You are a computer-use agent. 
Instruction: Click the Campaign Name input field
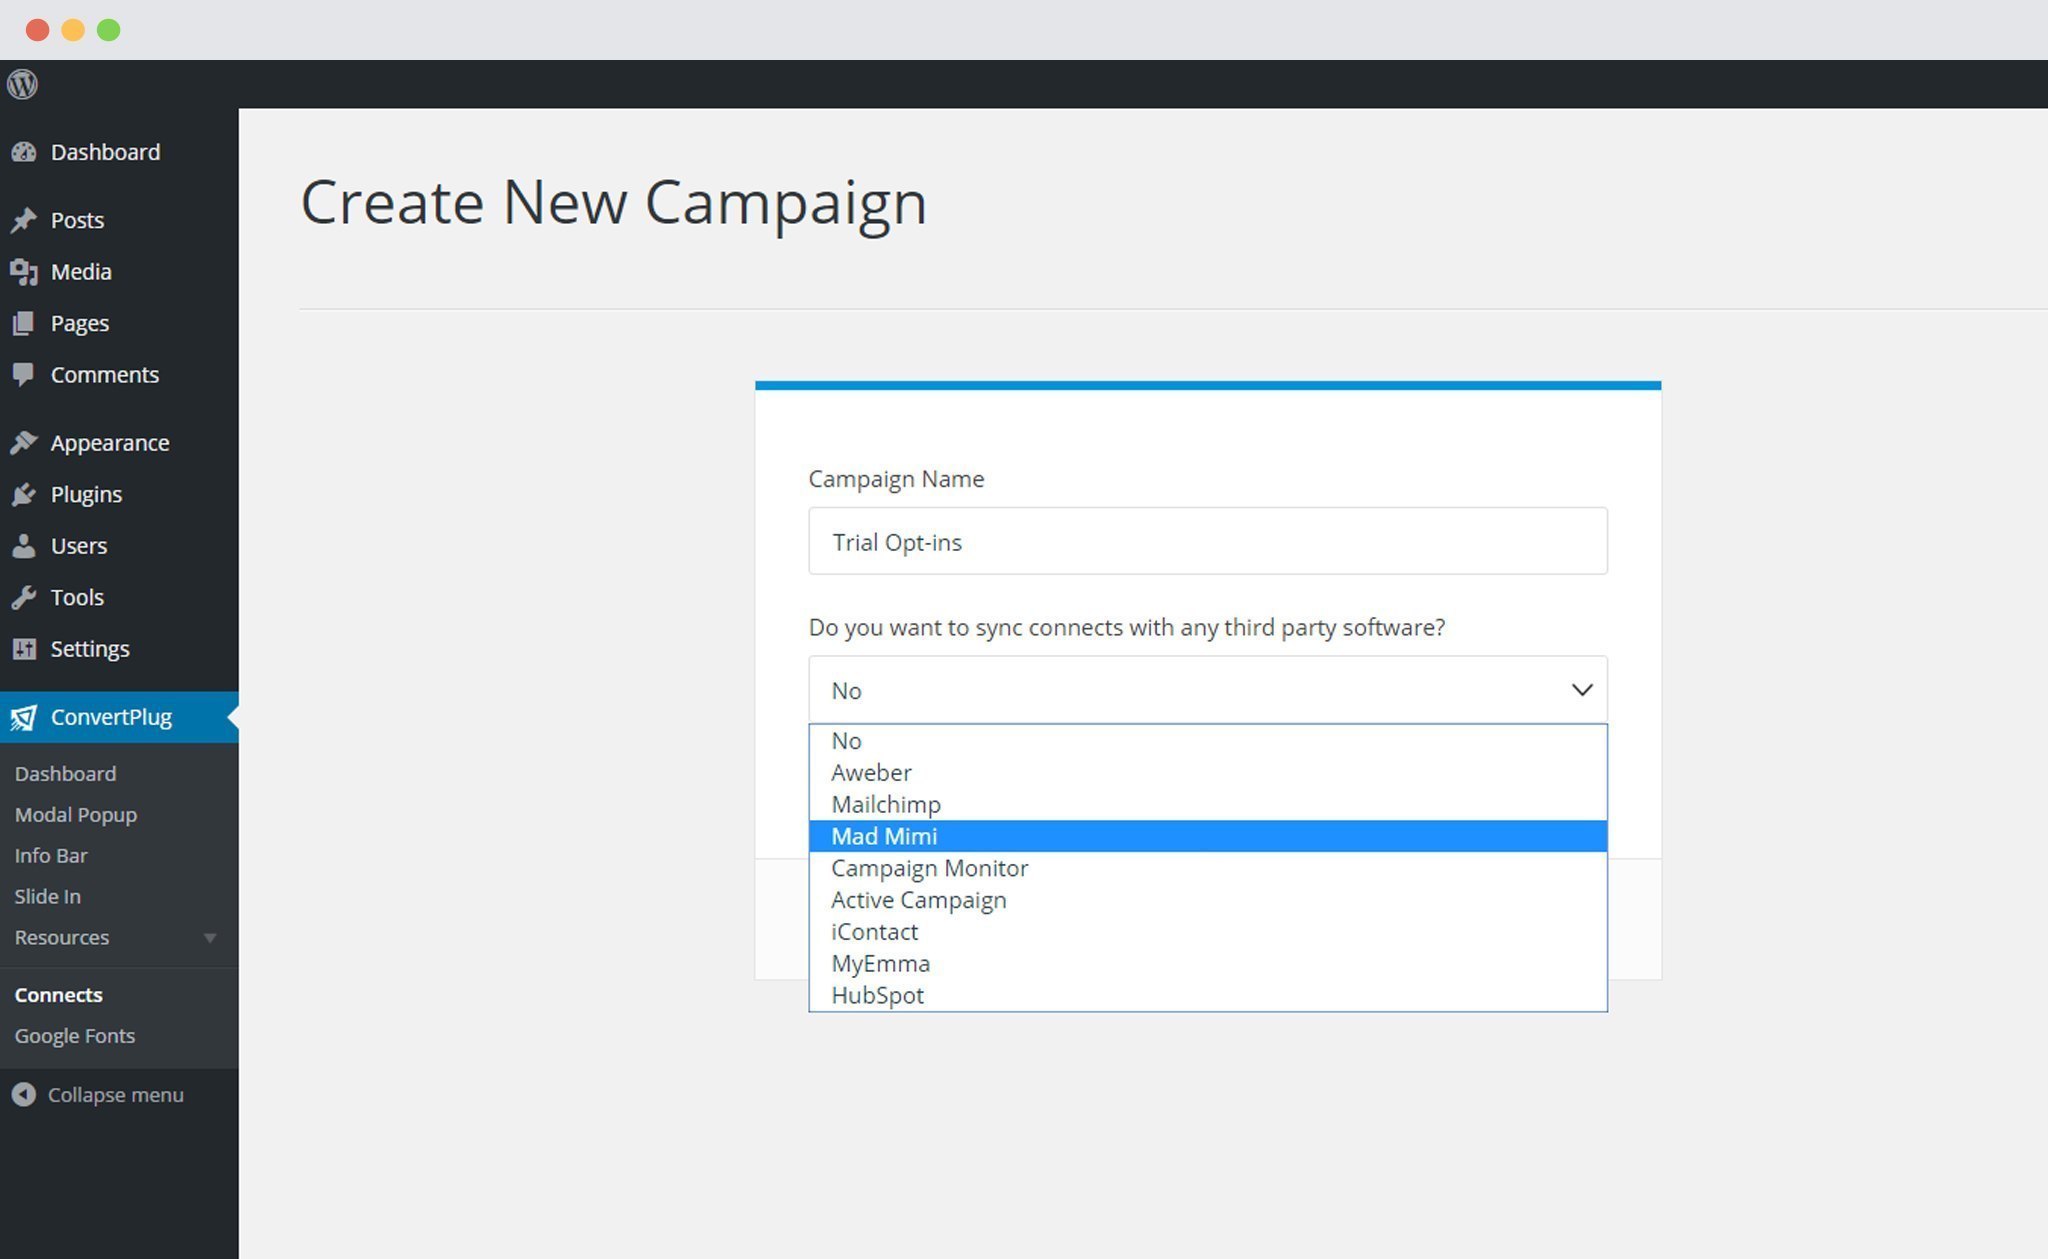click(x=1208, y=541)
